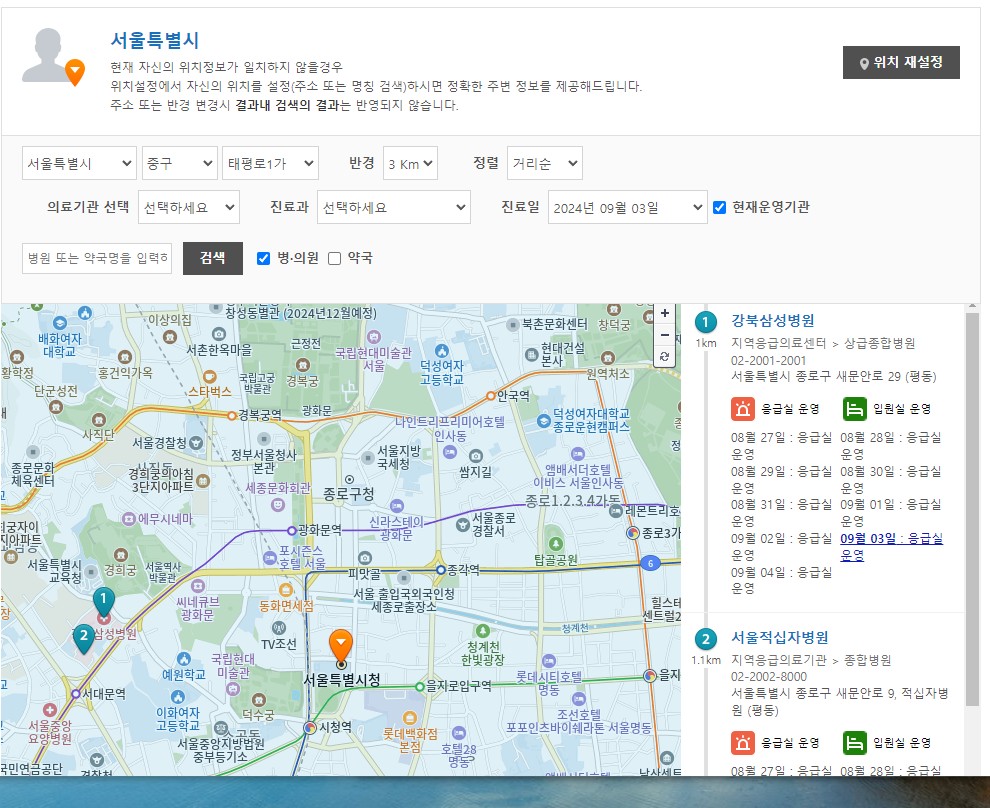Click result number 2 circle badge

[705, 639]
